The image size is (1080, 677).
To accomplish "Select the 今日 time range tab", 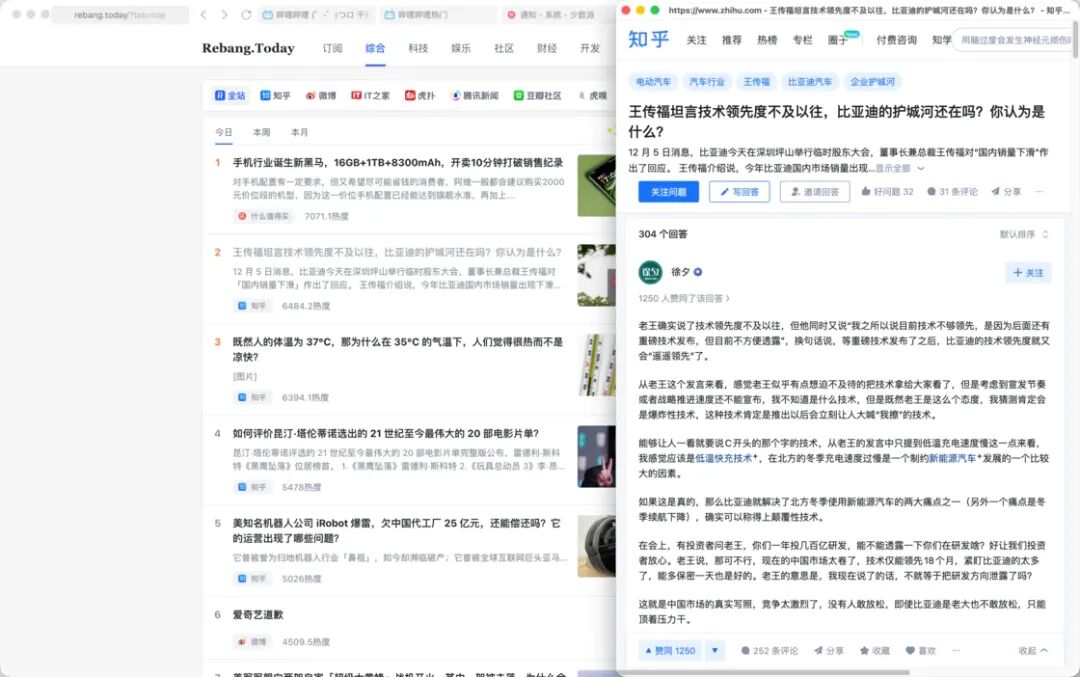I will (224, 132).
